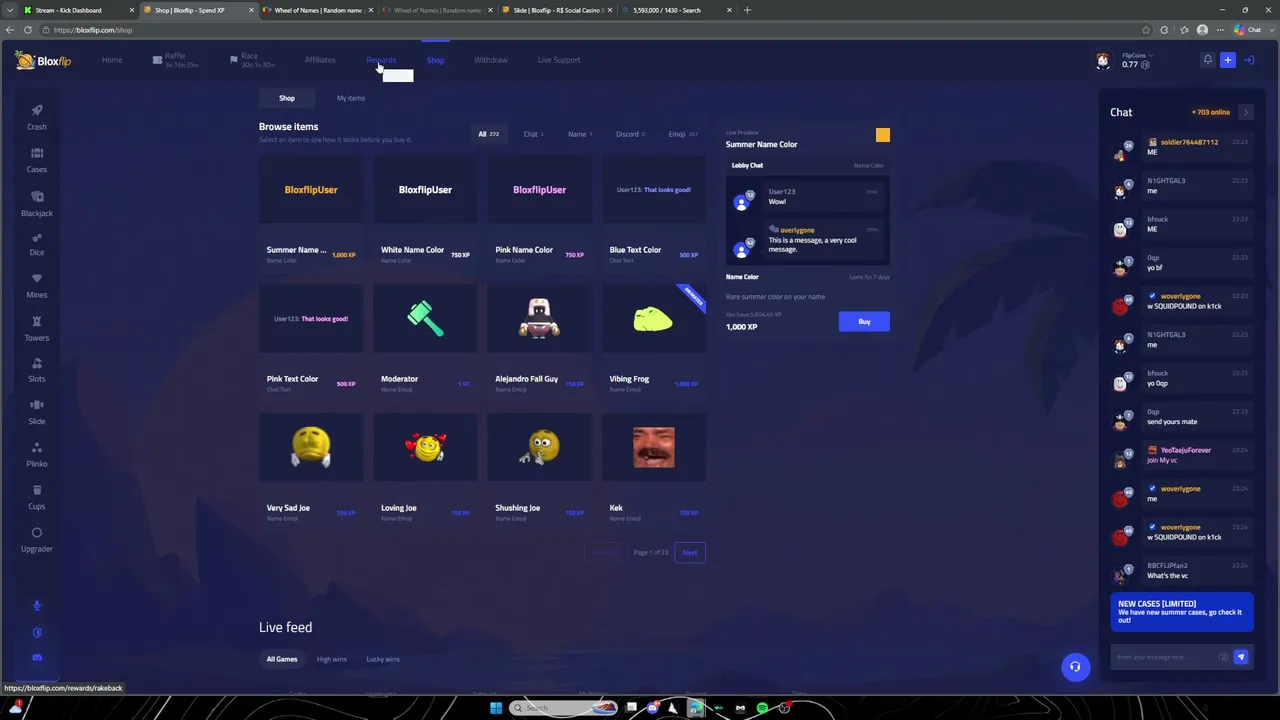Screen dimensions: 1280x720
Task: Select the Moderator hammer emoji item
Action: point(425,342)
